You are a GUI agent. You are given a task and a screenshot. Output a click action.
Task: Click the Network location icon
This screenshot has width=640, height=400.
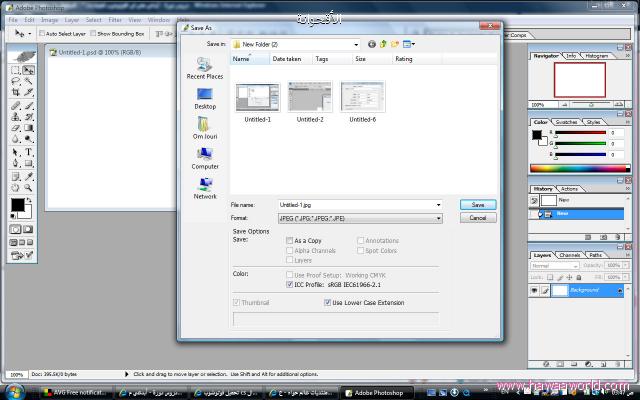(204, 186)
